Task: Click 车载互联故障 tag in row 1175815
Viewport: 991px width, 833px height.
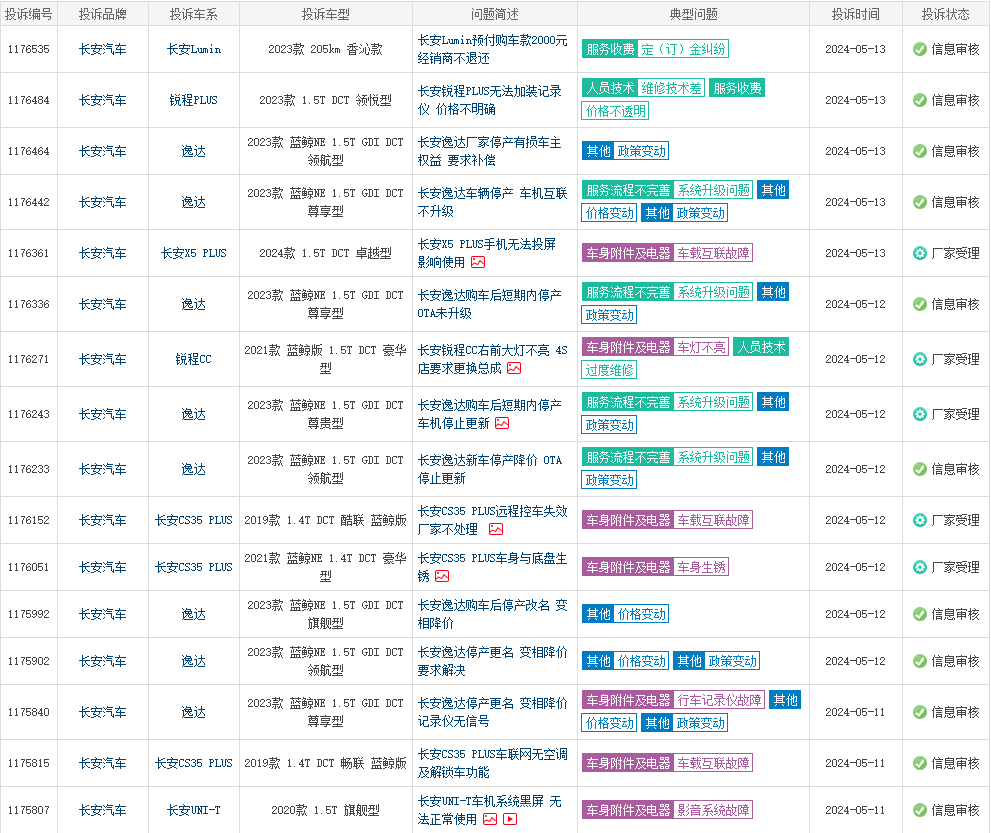Action: click(714, 763)
